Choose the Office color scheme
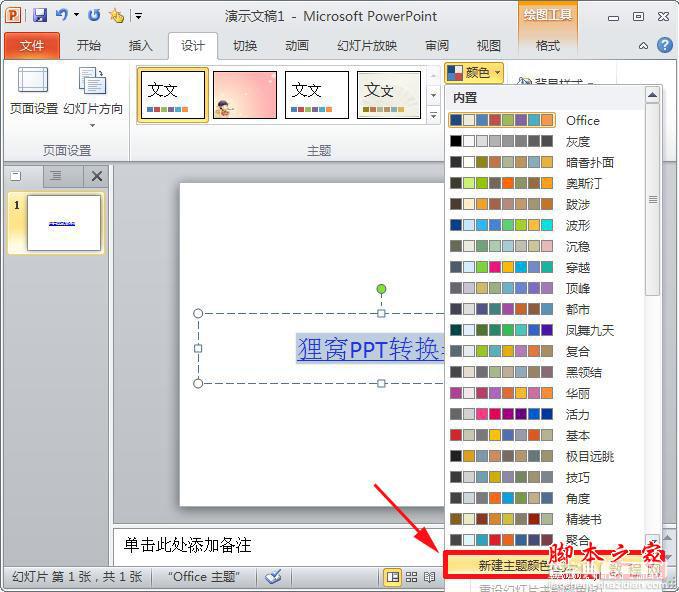Image resolution: width=679 pixels, height=592 pixels. tap(546, 120)
